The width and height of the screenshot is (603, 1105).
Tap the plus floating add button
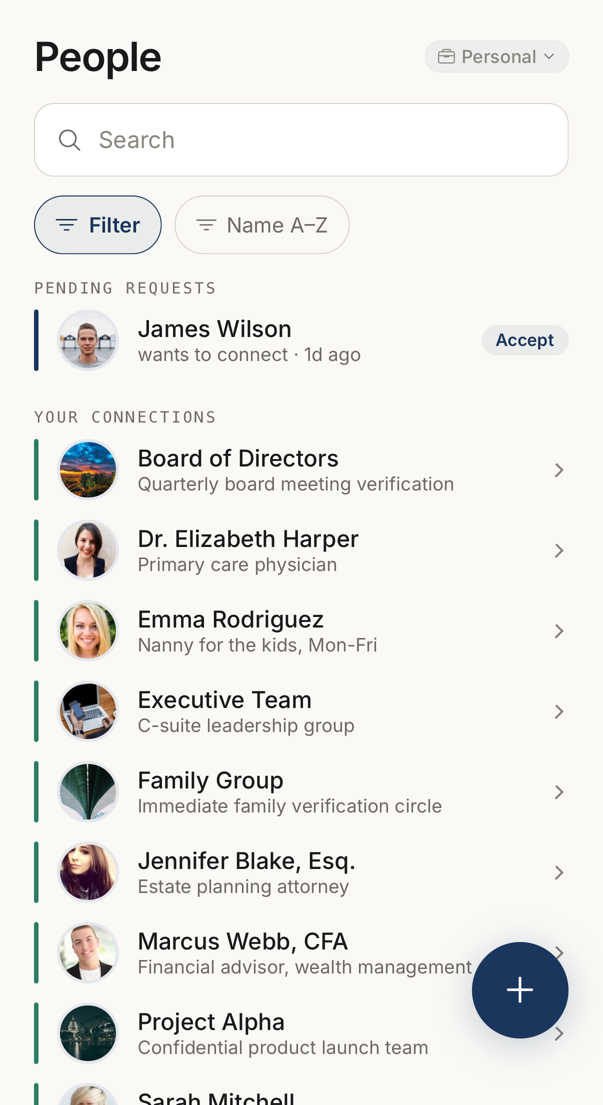point(520,989)
